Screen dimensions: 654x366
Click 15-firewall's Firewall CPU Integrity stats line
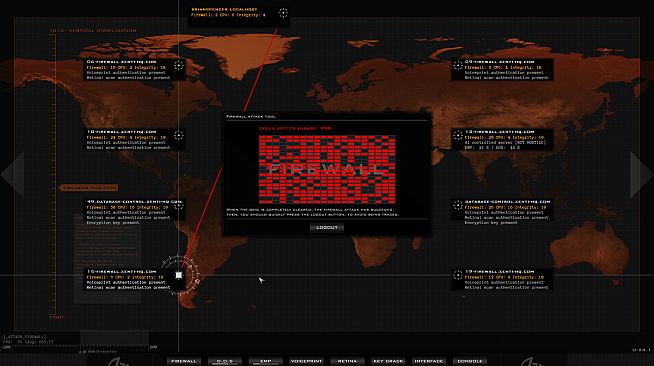[125, 277]
